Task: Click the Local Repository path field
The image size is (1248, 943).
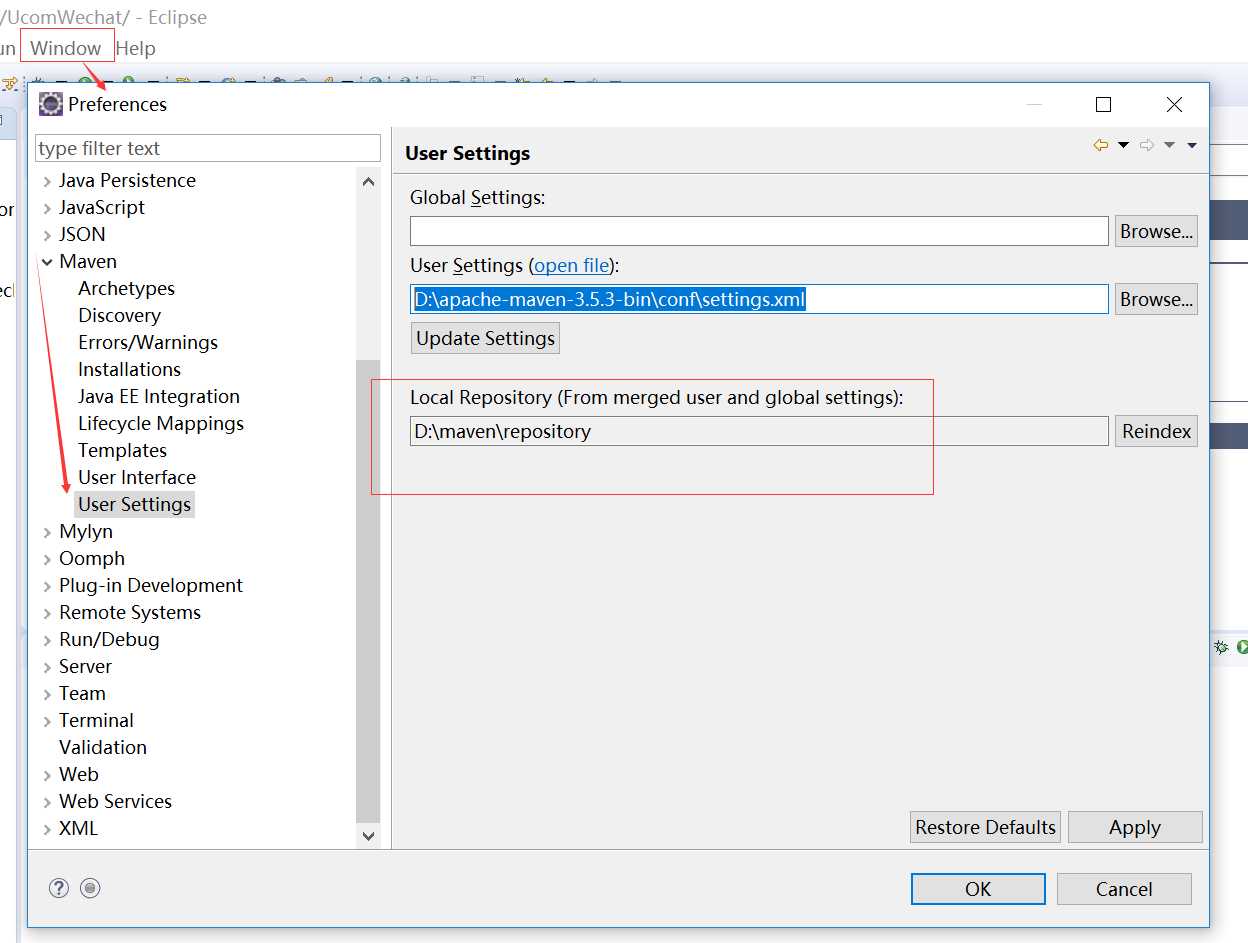Action: click(x=759, y=431)
